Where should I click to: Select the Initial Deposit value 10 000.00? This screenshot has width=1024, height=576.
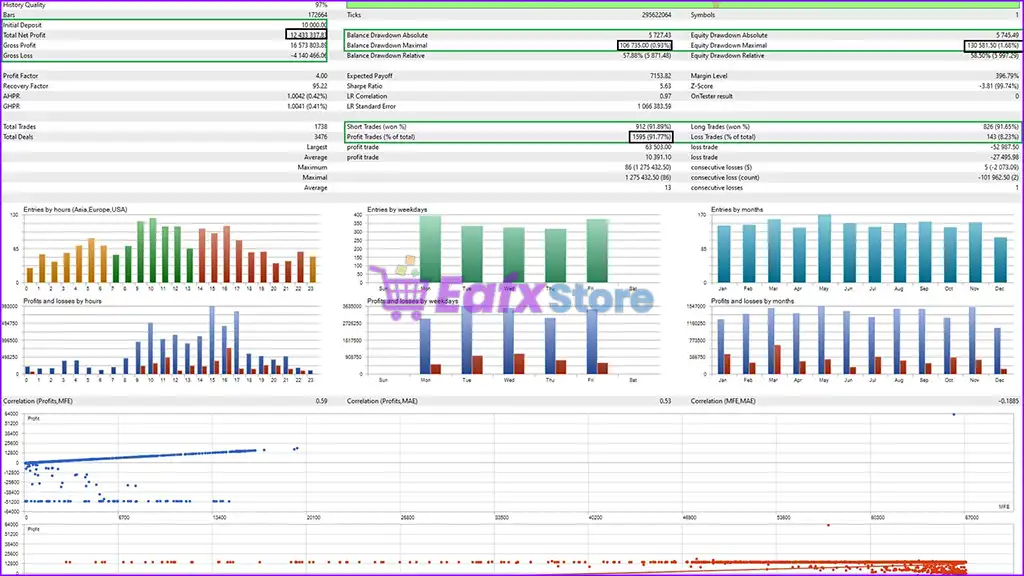pyautogui.click(x=314, y=25)
